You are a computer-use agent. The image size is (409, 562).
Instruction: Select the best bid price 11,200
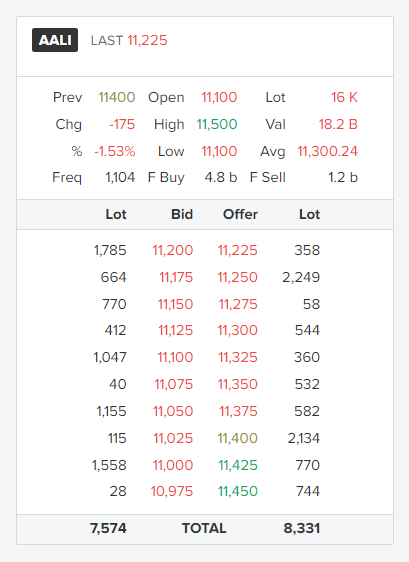173,250
